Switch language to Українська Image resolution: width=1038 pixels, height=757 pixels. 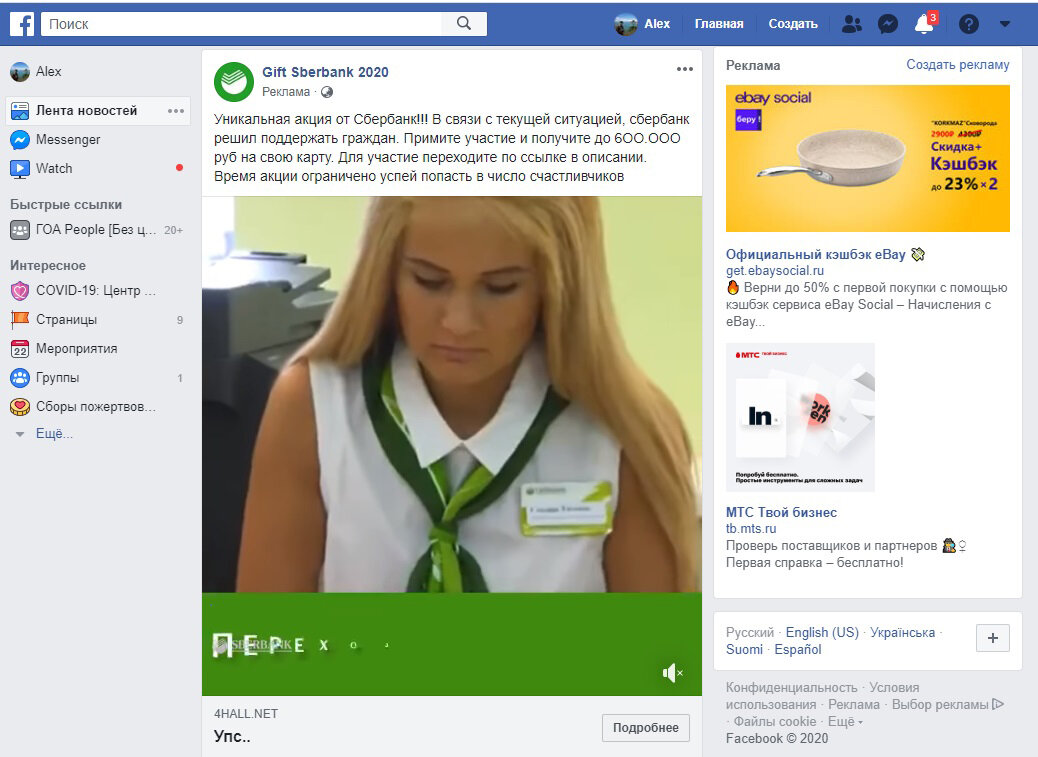[902, 633]
